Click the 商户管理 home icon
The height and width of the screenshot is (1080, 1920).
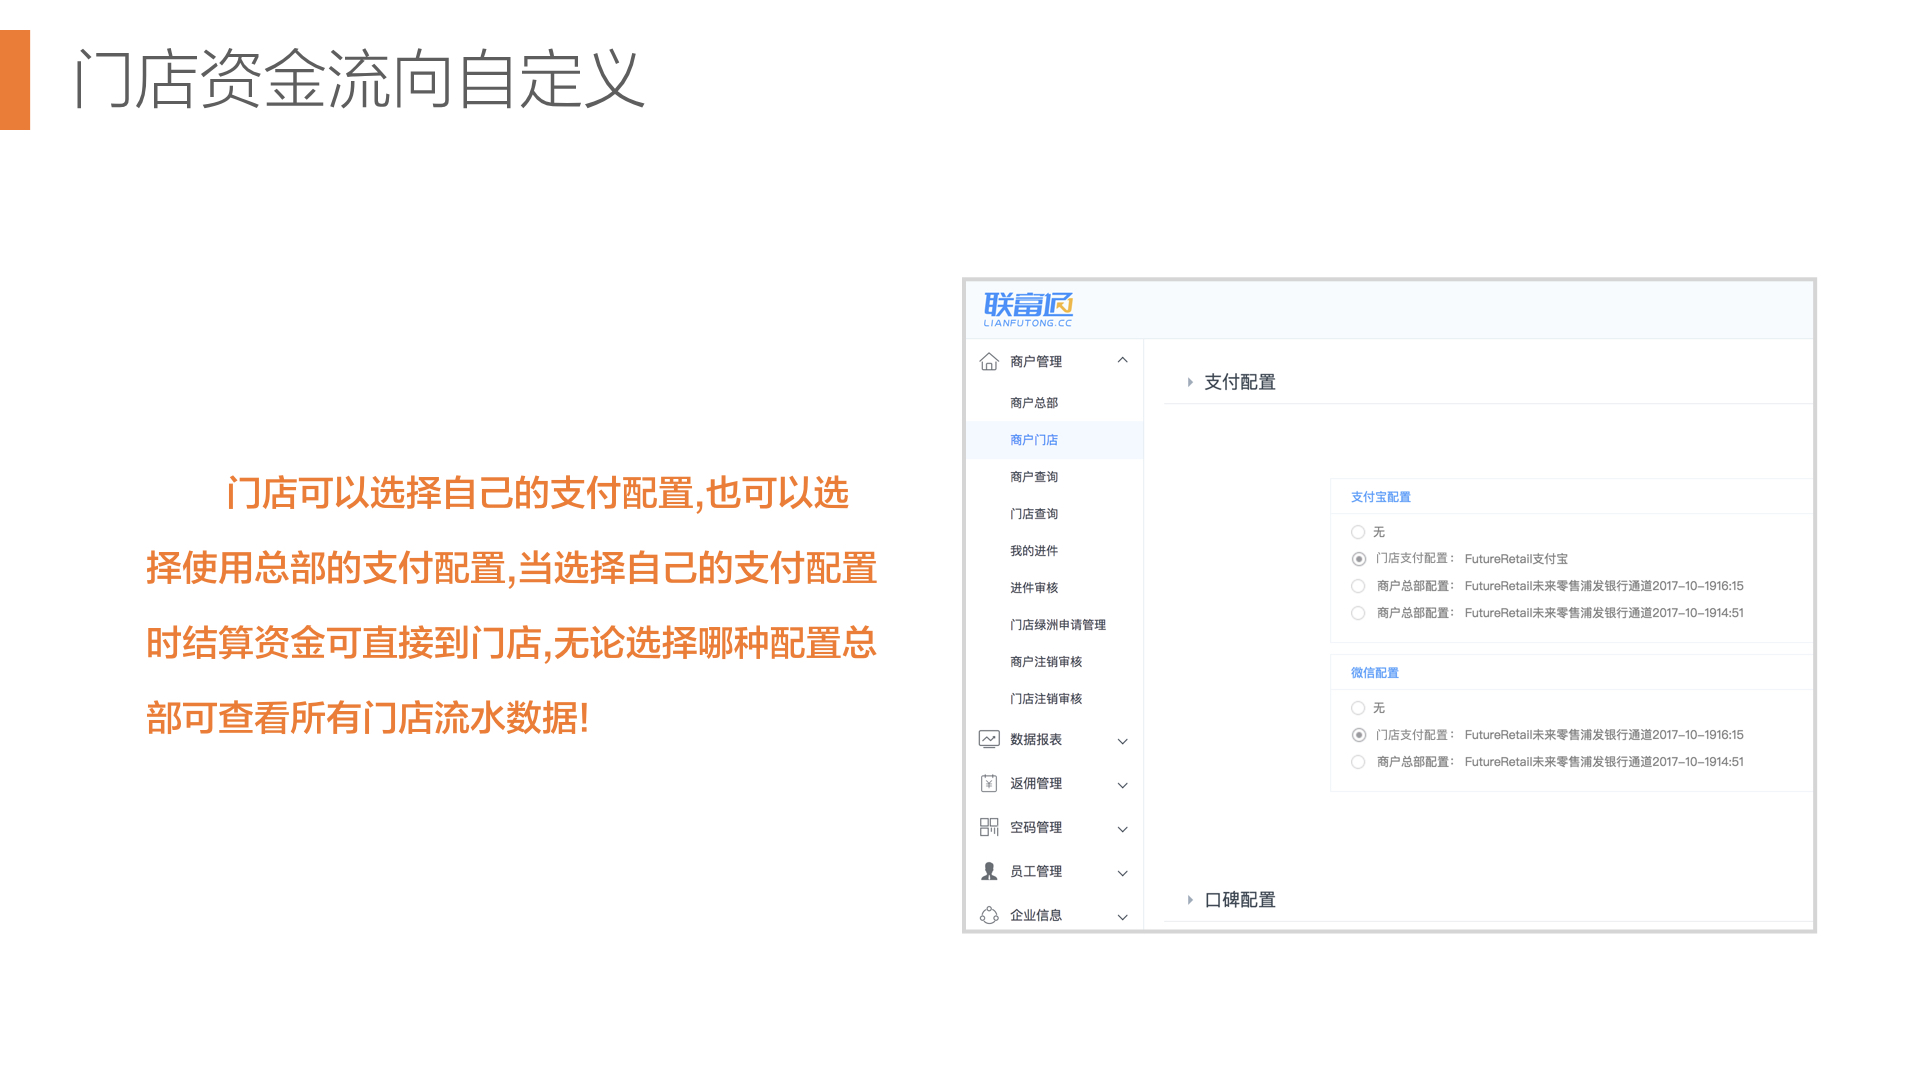click(x=989, y=361)
